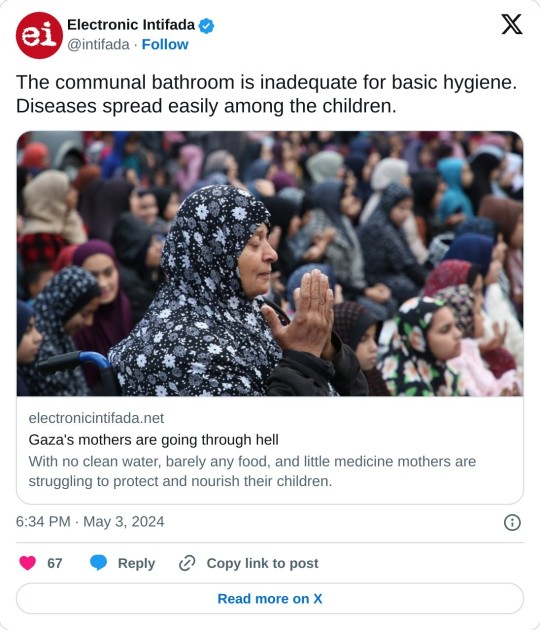Open the Electronic Intifada display name
Image resolution: width=540 pixels, height=630 pixels.
pos(131,25)
